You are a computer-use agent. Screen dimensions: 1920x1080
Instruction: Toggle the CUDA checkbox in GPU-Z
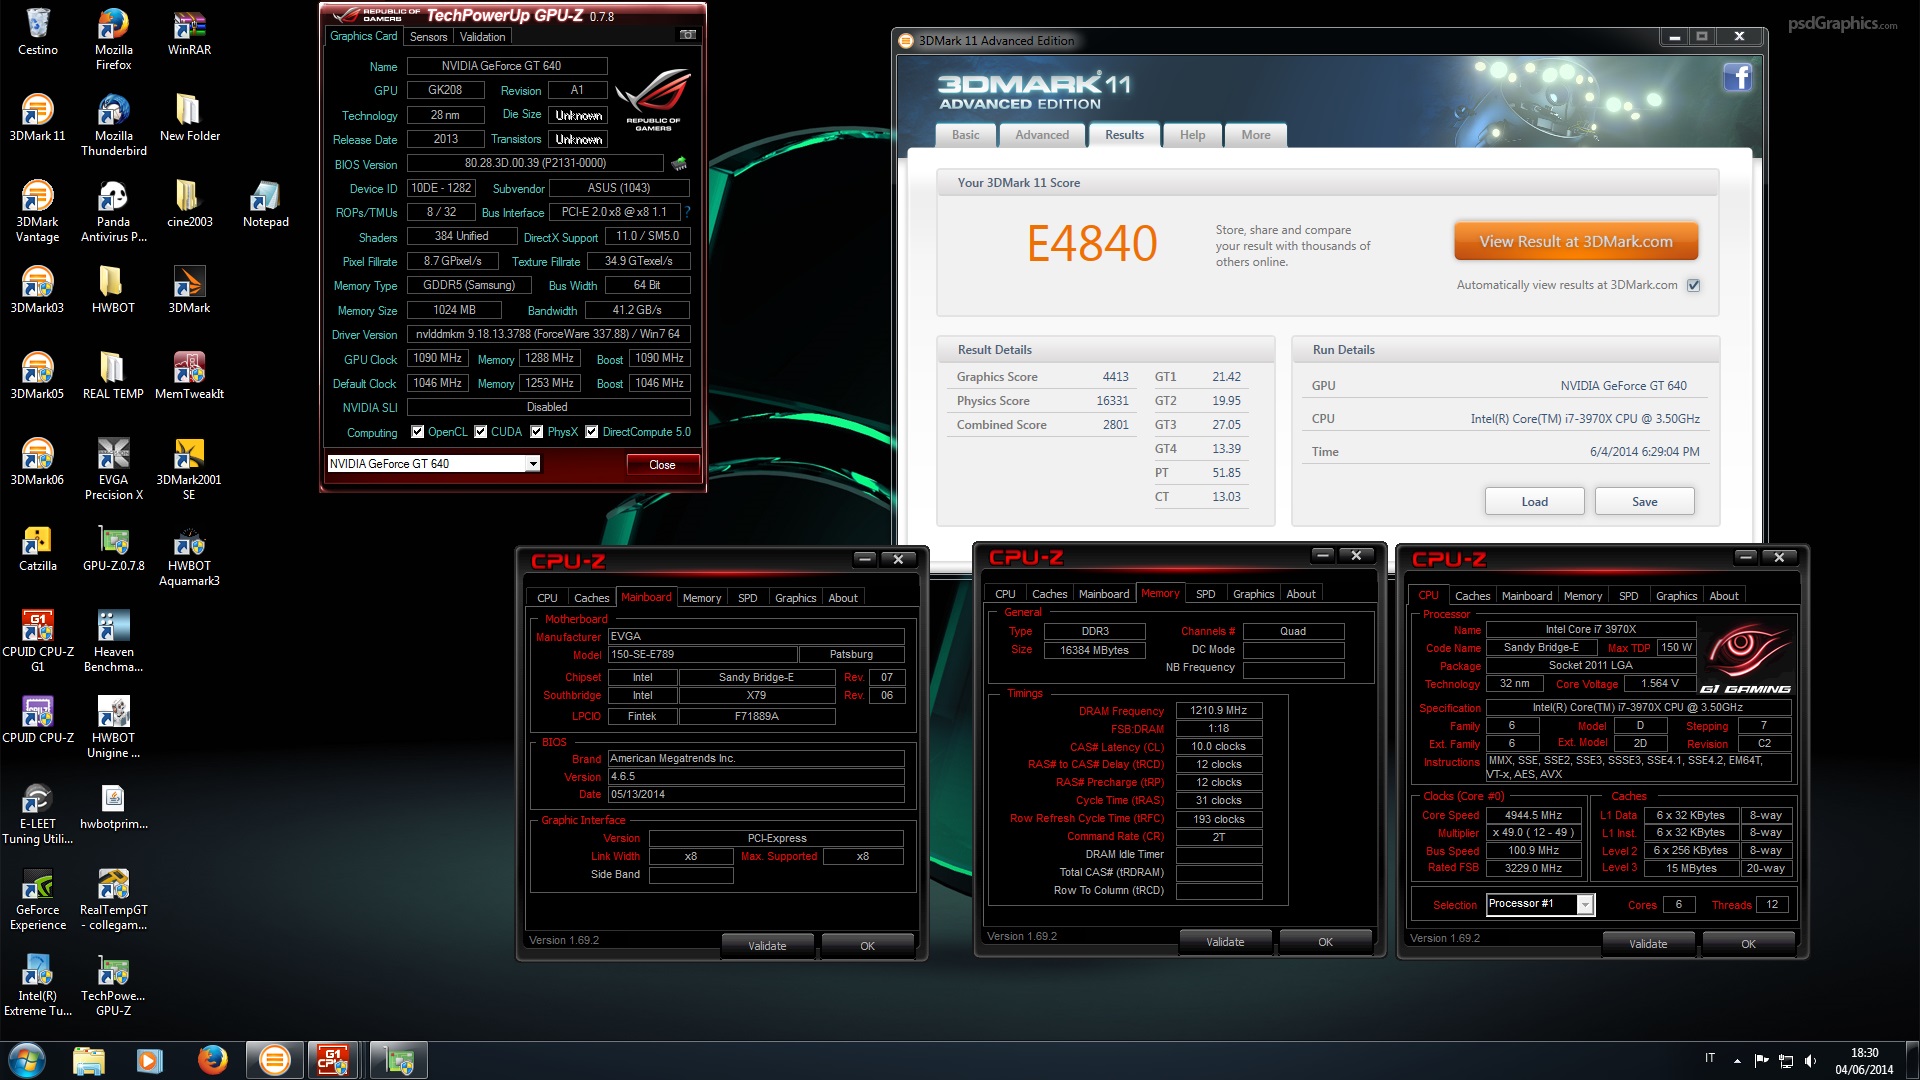pyautogui.click(x=480, y=432)
